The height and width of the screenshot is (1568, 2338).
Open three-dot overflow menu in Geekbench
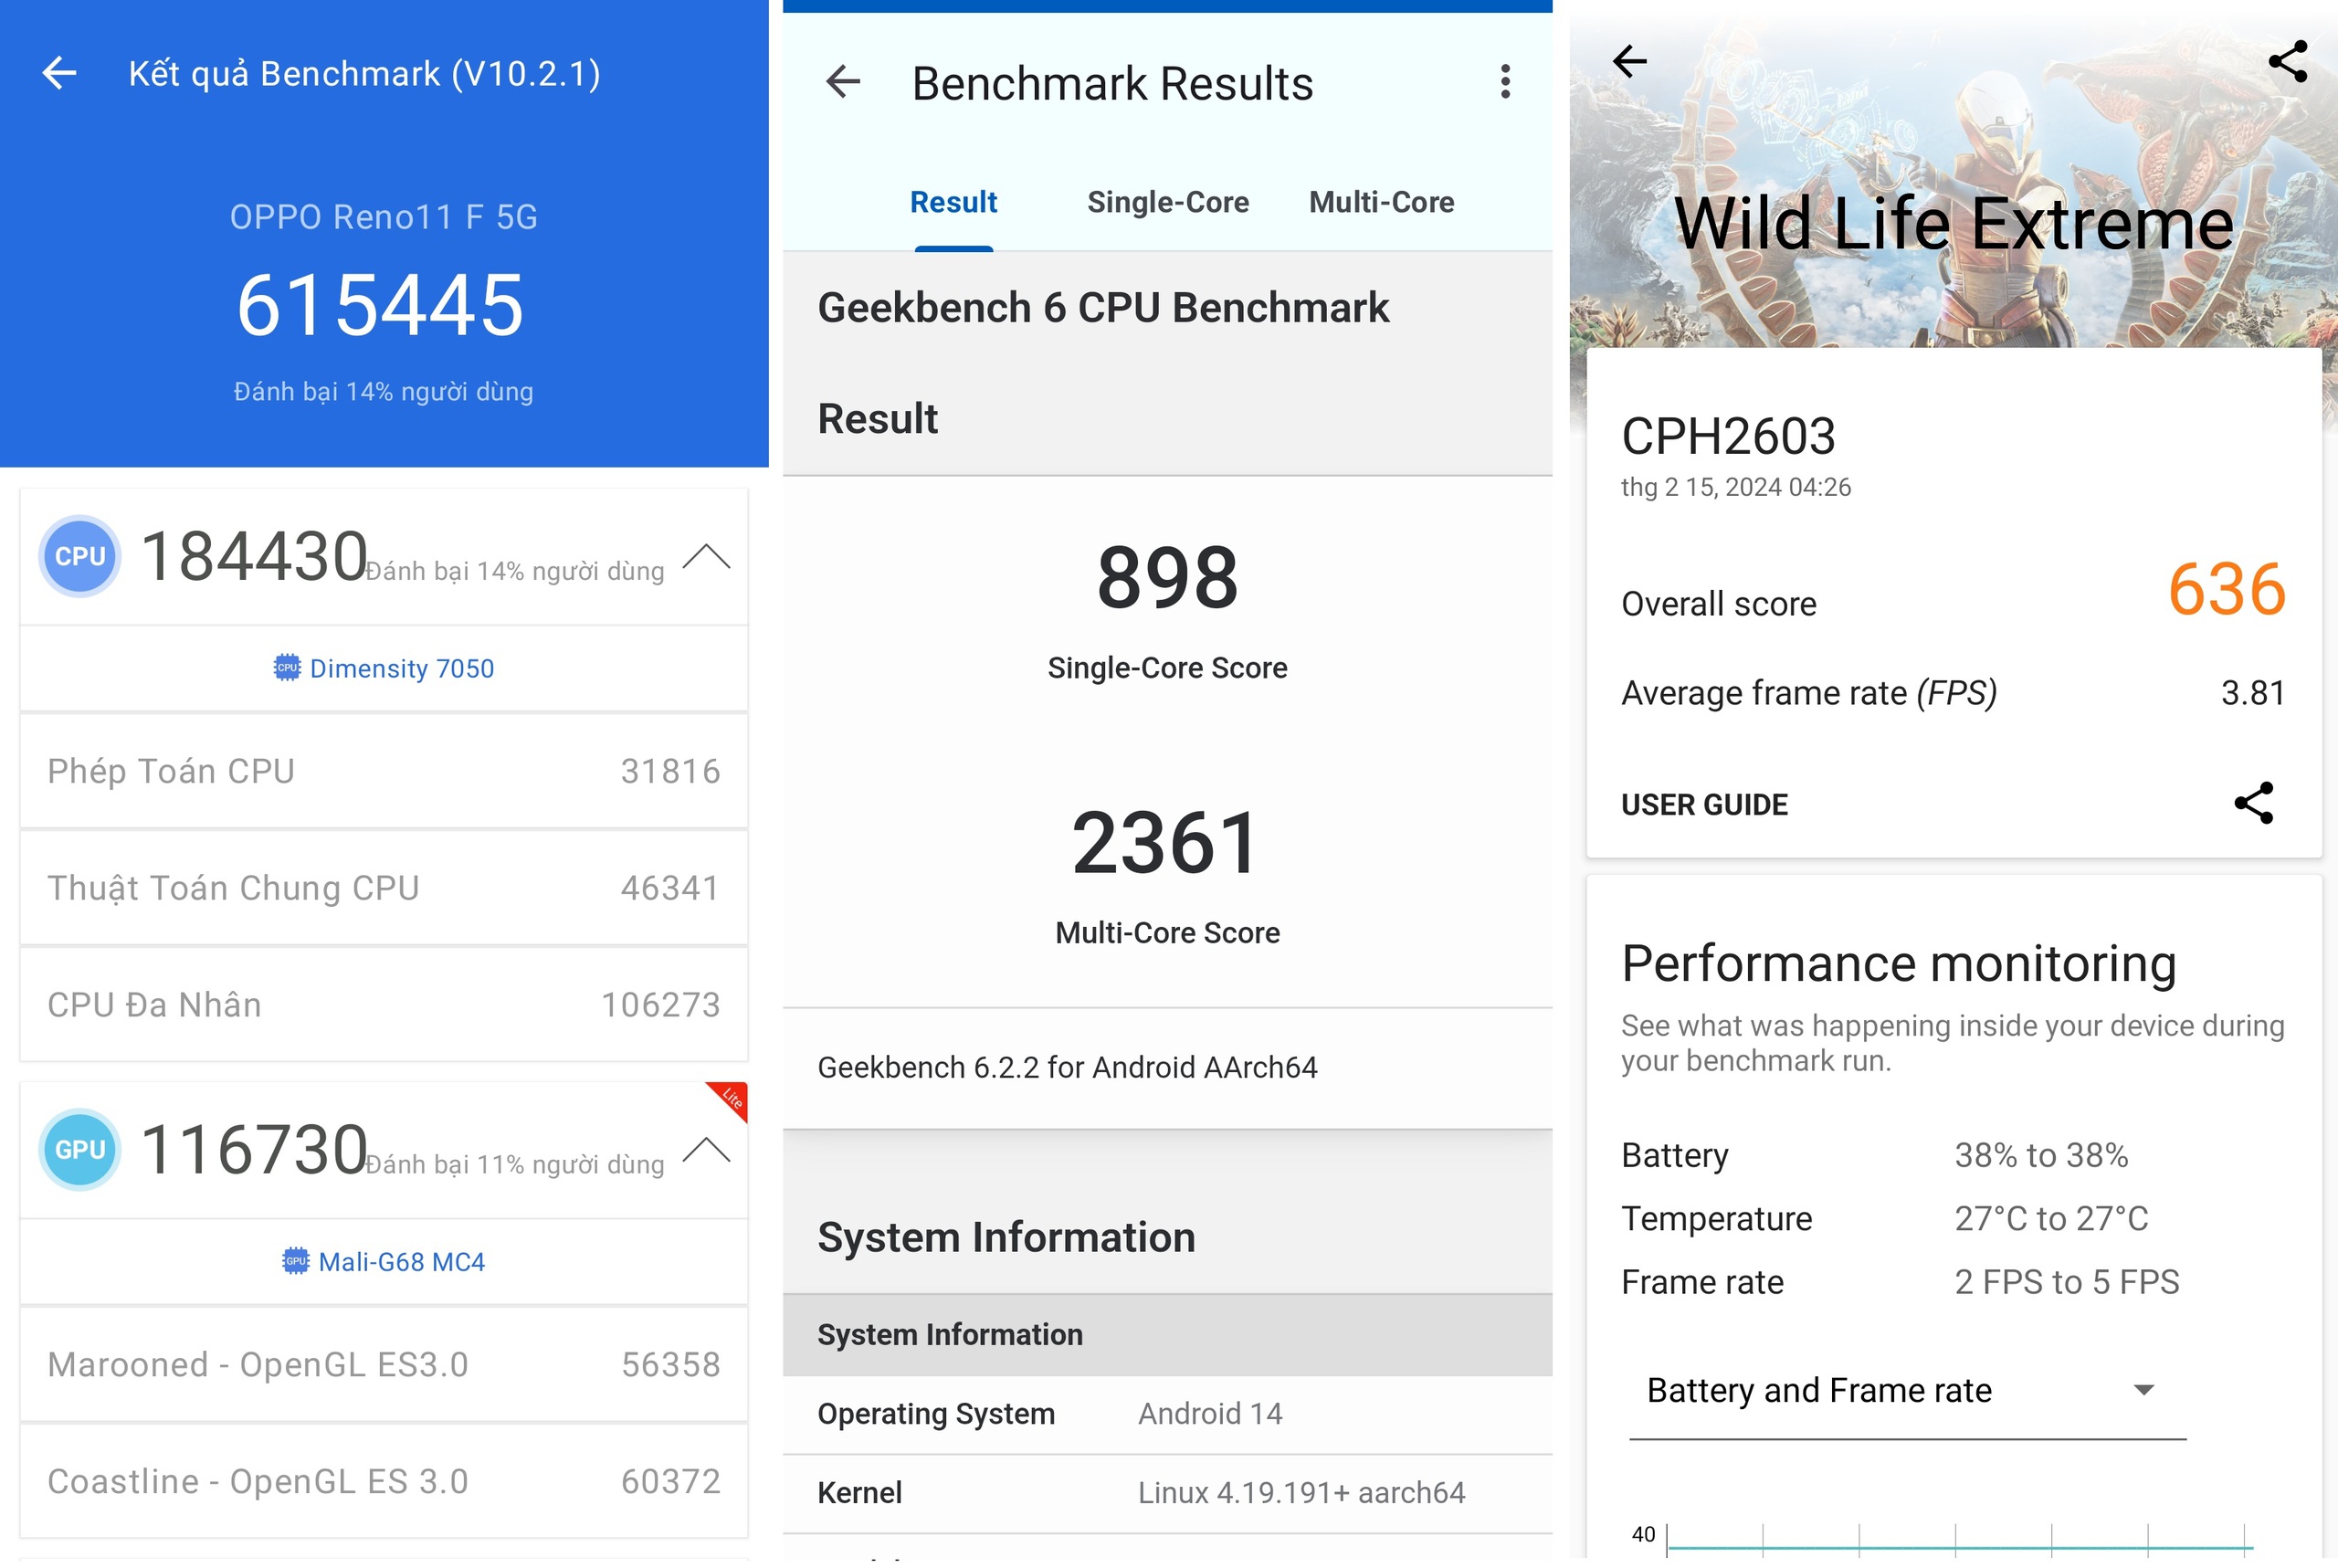click(x=1505, y=82)
